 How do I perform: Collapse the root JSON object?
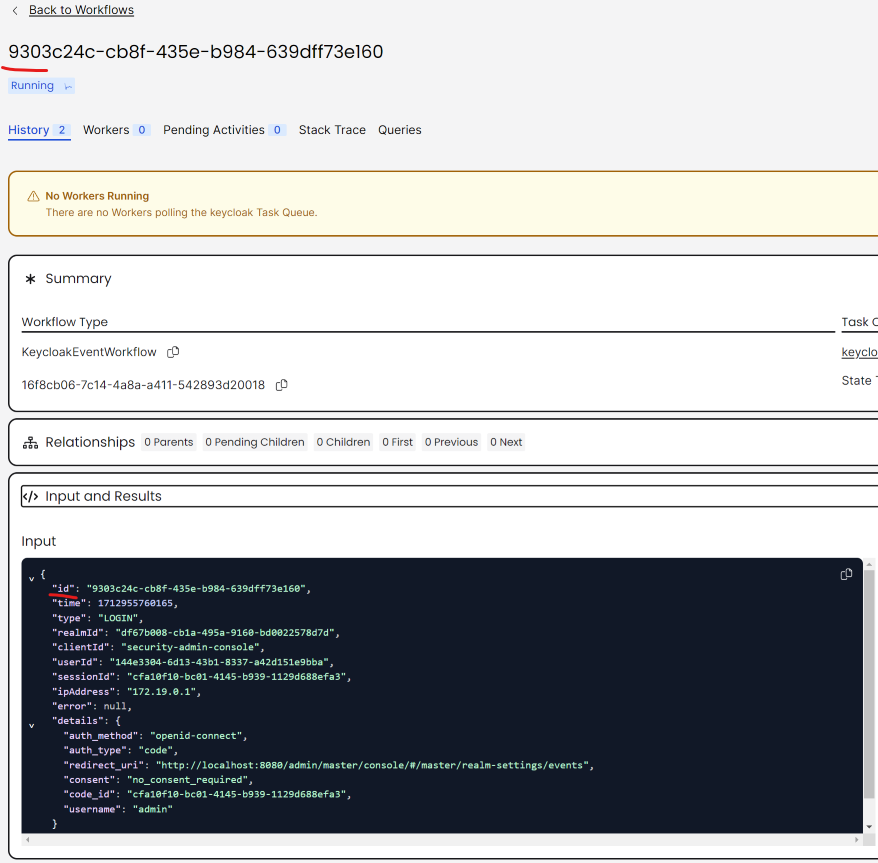[32, 579]
